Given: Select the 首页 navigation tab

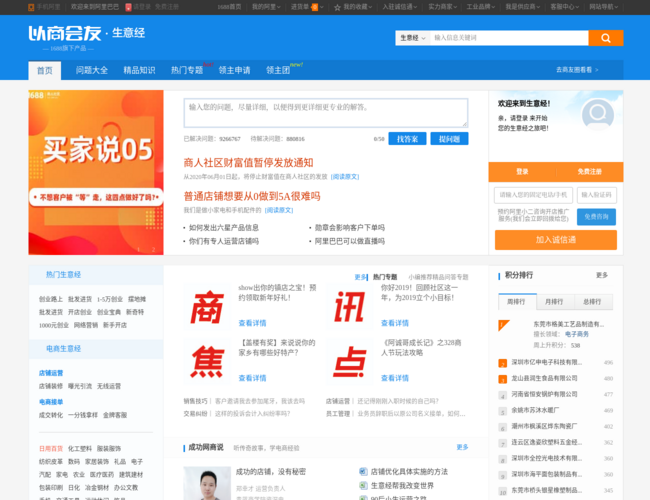Looking at the screenshot, I should (x=45, y=70).
